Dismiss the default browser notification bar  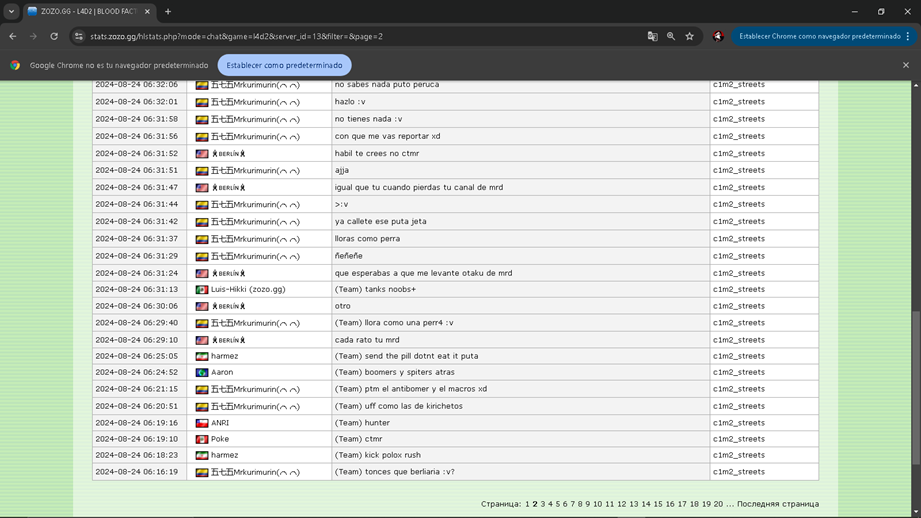pyautogui.click(x=906, y=65)
